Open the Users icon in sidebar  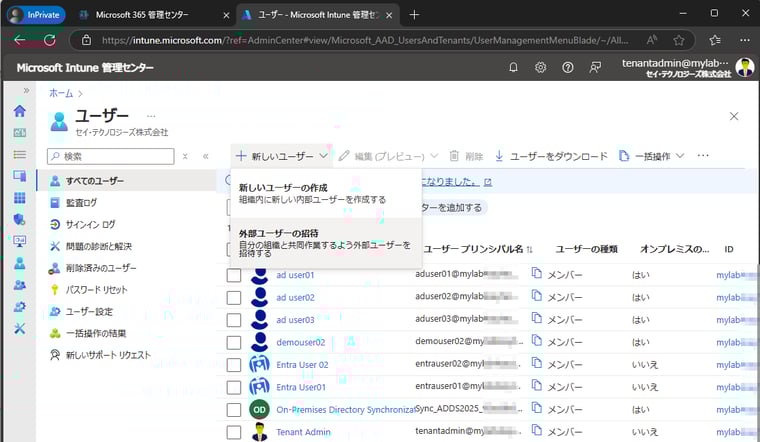19,263
